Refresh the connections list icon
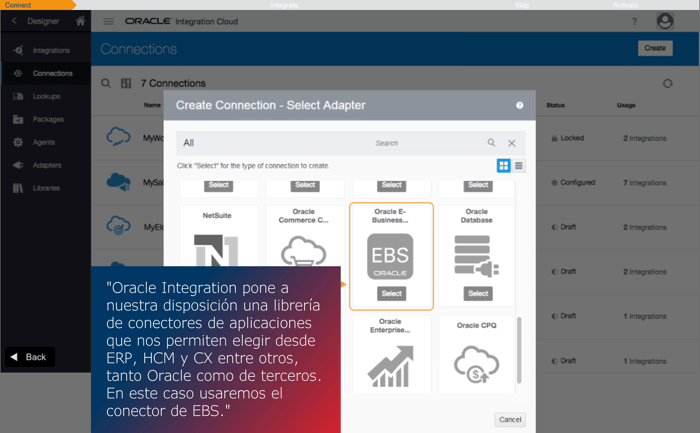700x433 pixels. click(667, 83)
